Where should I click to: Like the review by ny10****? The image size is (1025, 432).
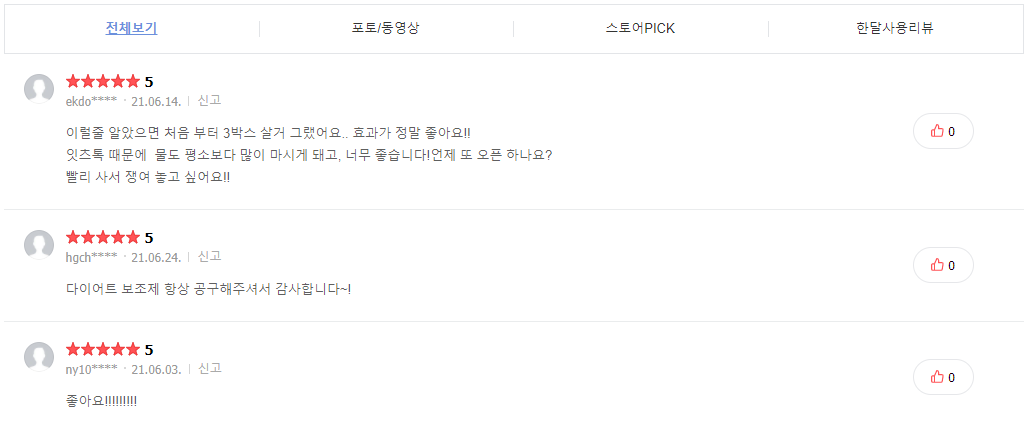[943, 377]
